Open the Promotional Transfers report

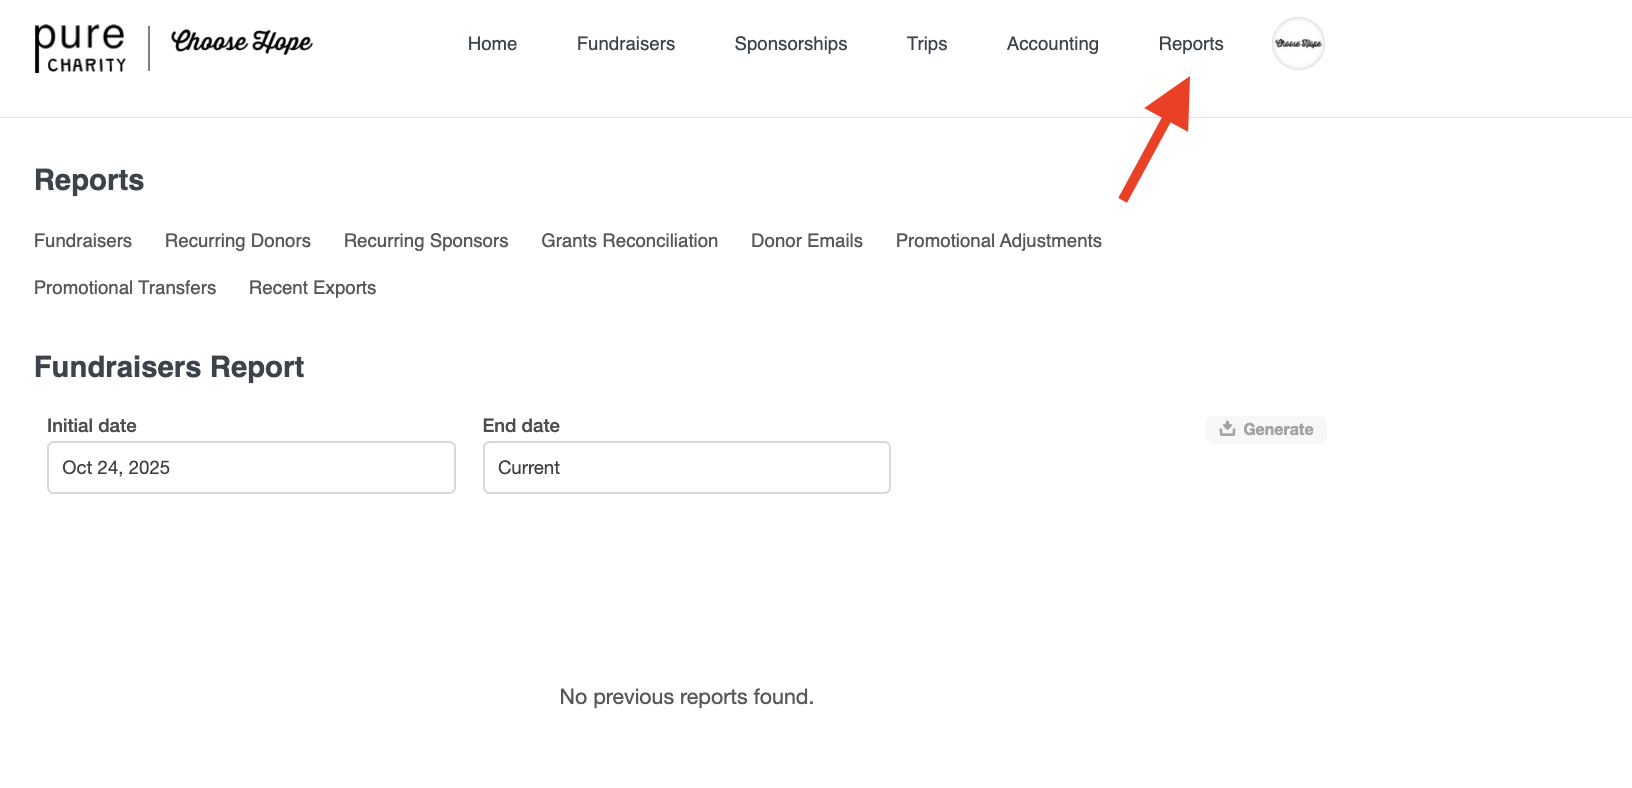125,288
